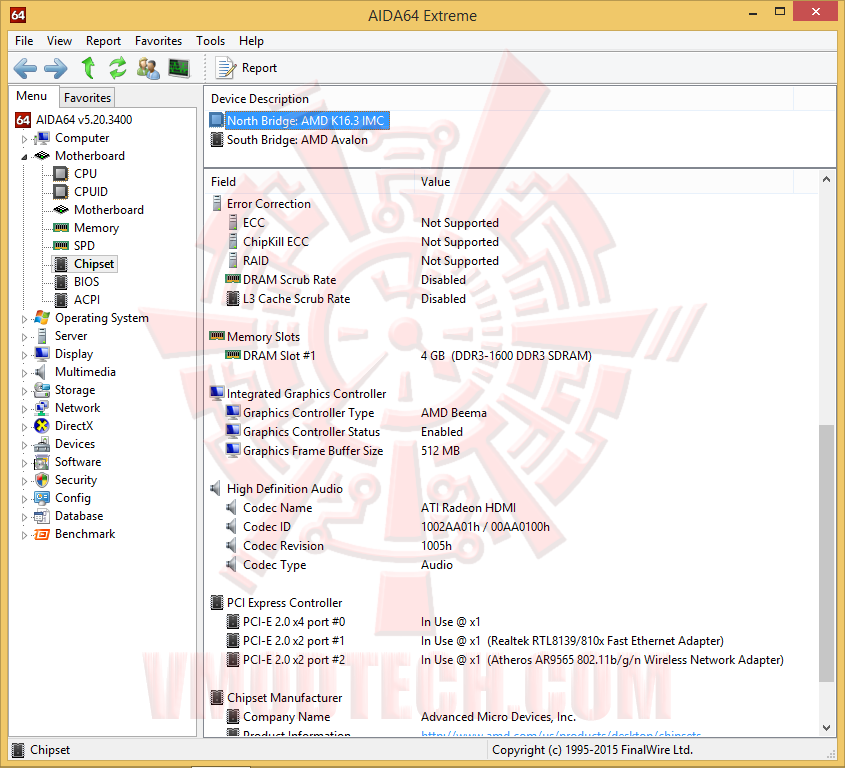Open the Tools menu
The image size is (845, 768).
(210, 41)
